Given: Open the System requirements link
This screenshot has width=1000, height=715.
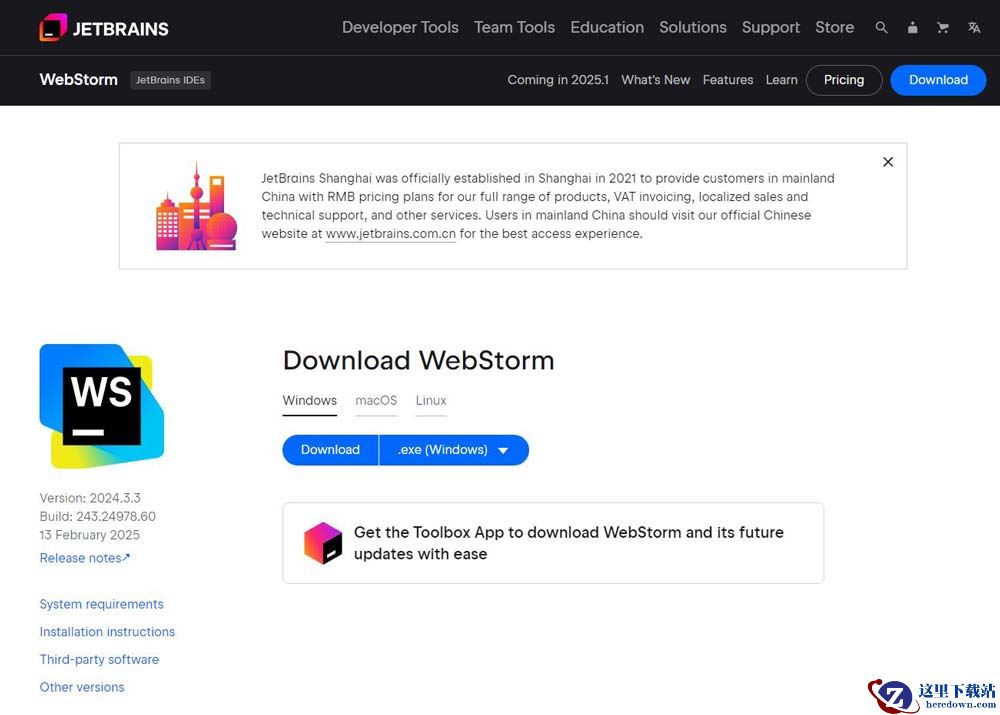Looking at the screenshot, I should coord(101,604).
